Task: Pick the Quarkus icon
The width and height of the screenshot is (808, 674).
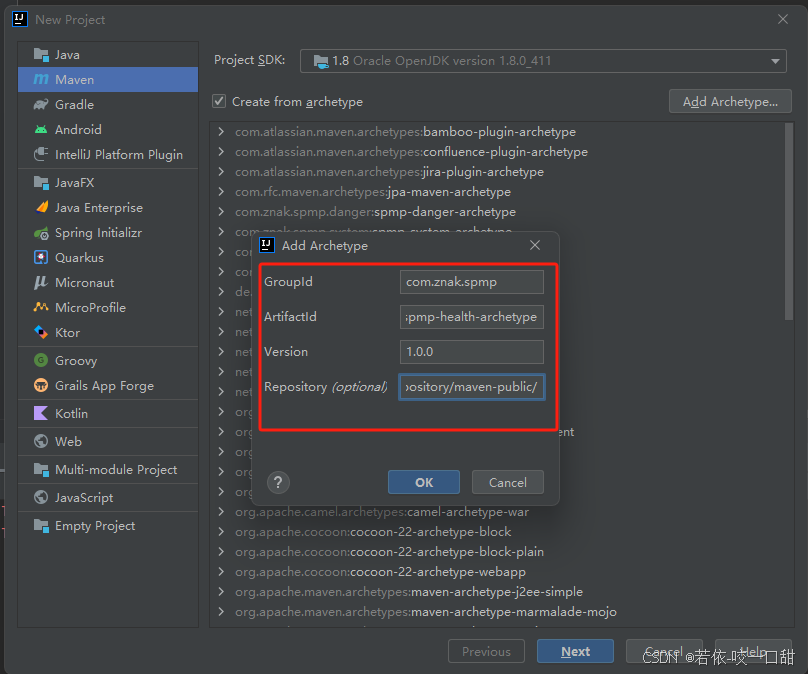Action: (41, 257)
